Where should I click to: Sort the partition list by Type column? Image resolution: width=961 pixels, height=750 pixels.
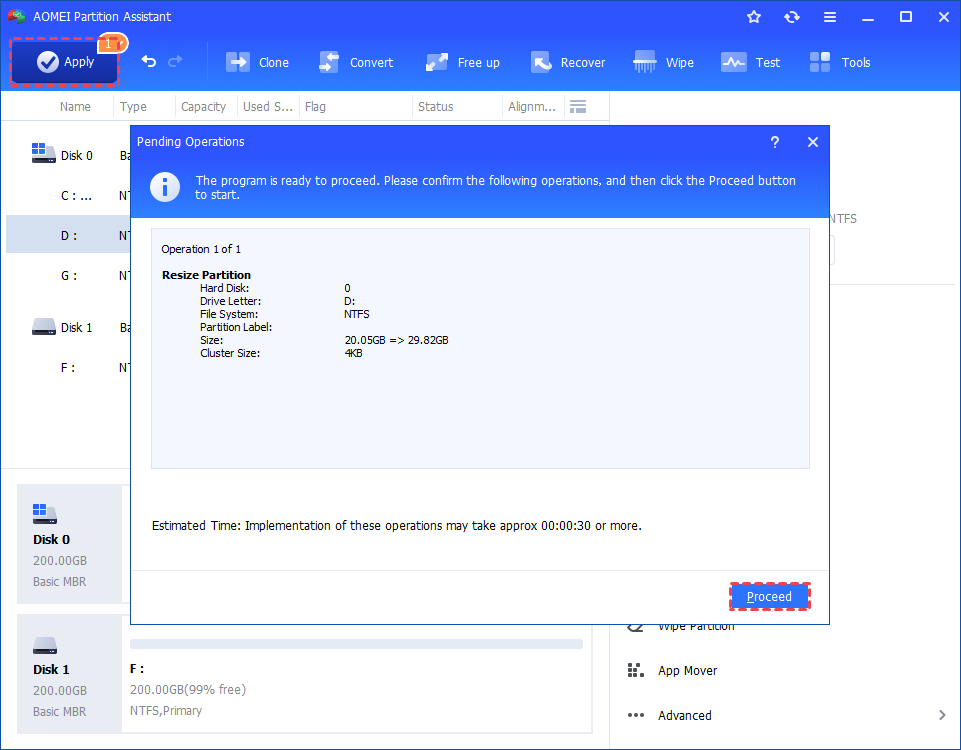click(x=133, y=107)
